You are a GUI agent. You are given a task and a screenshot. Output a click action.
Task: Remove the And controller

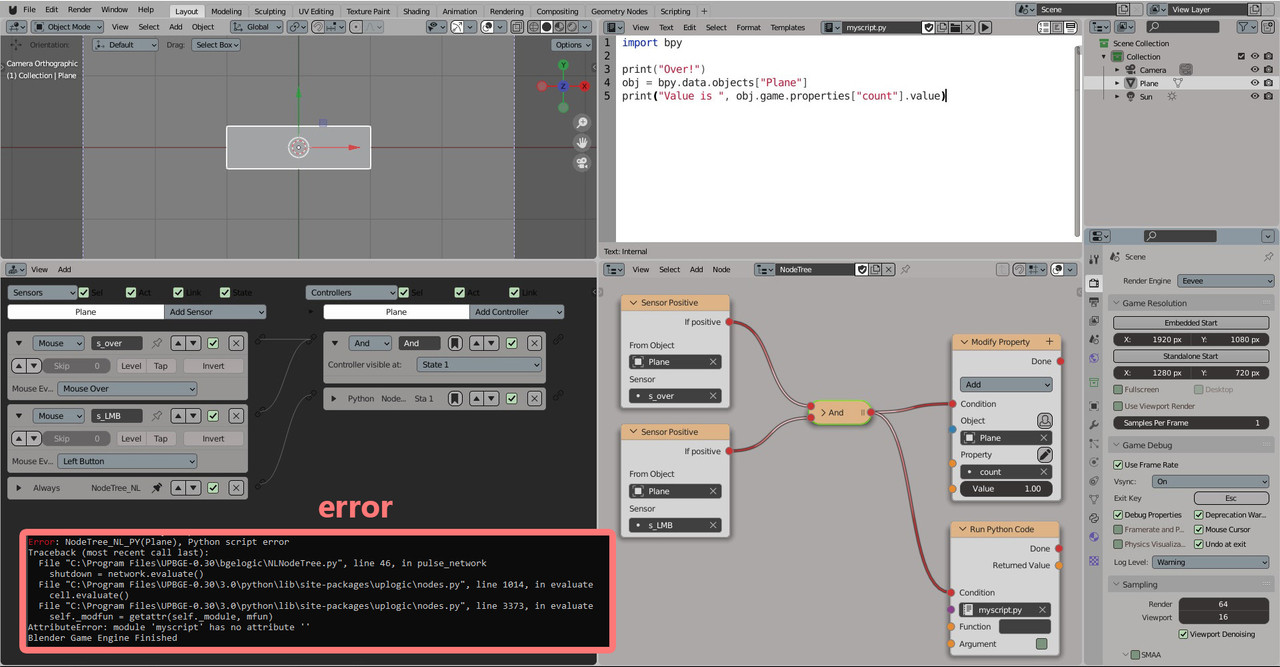tap(535, 343)
